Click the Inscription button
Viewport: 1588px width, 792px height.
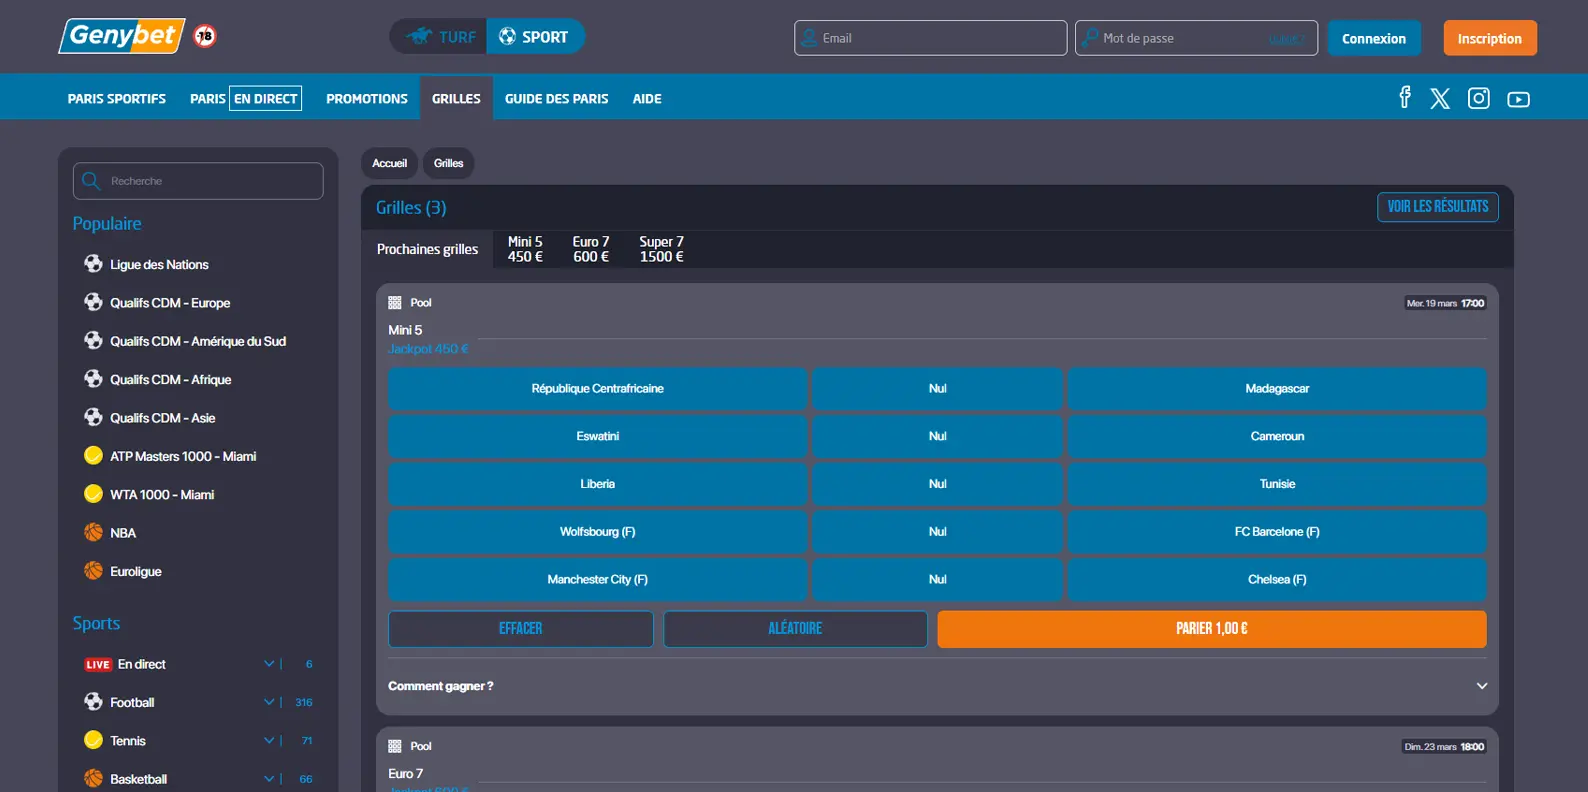[x=1490, y=38]
